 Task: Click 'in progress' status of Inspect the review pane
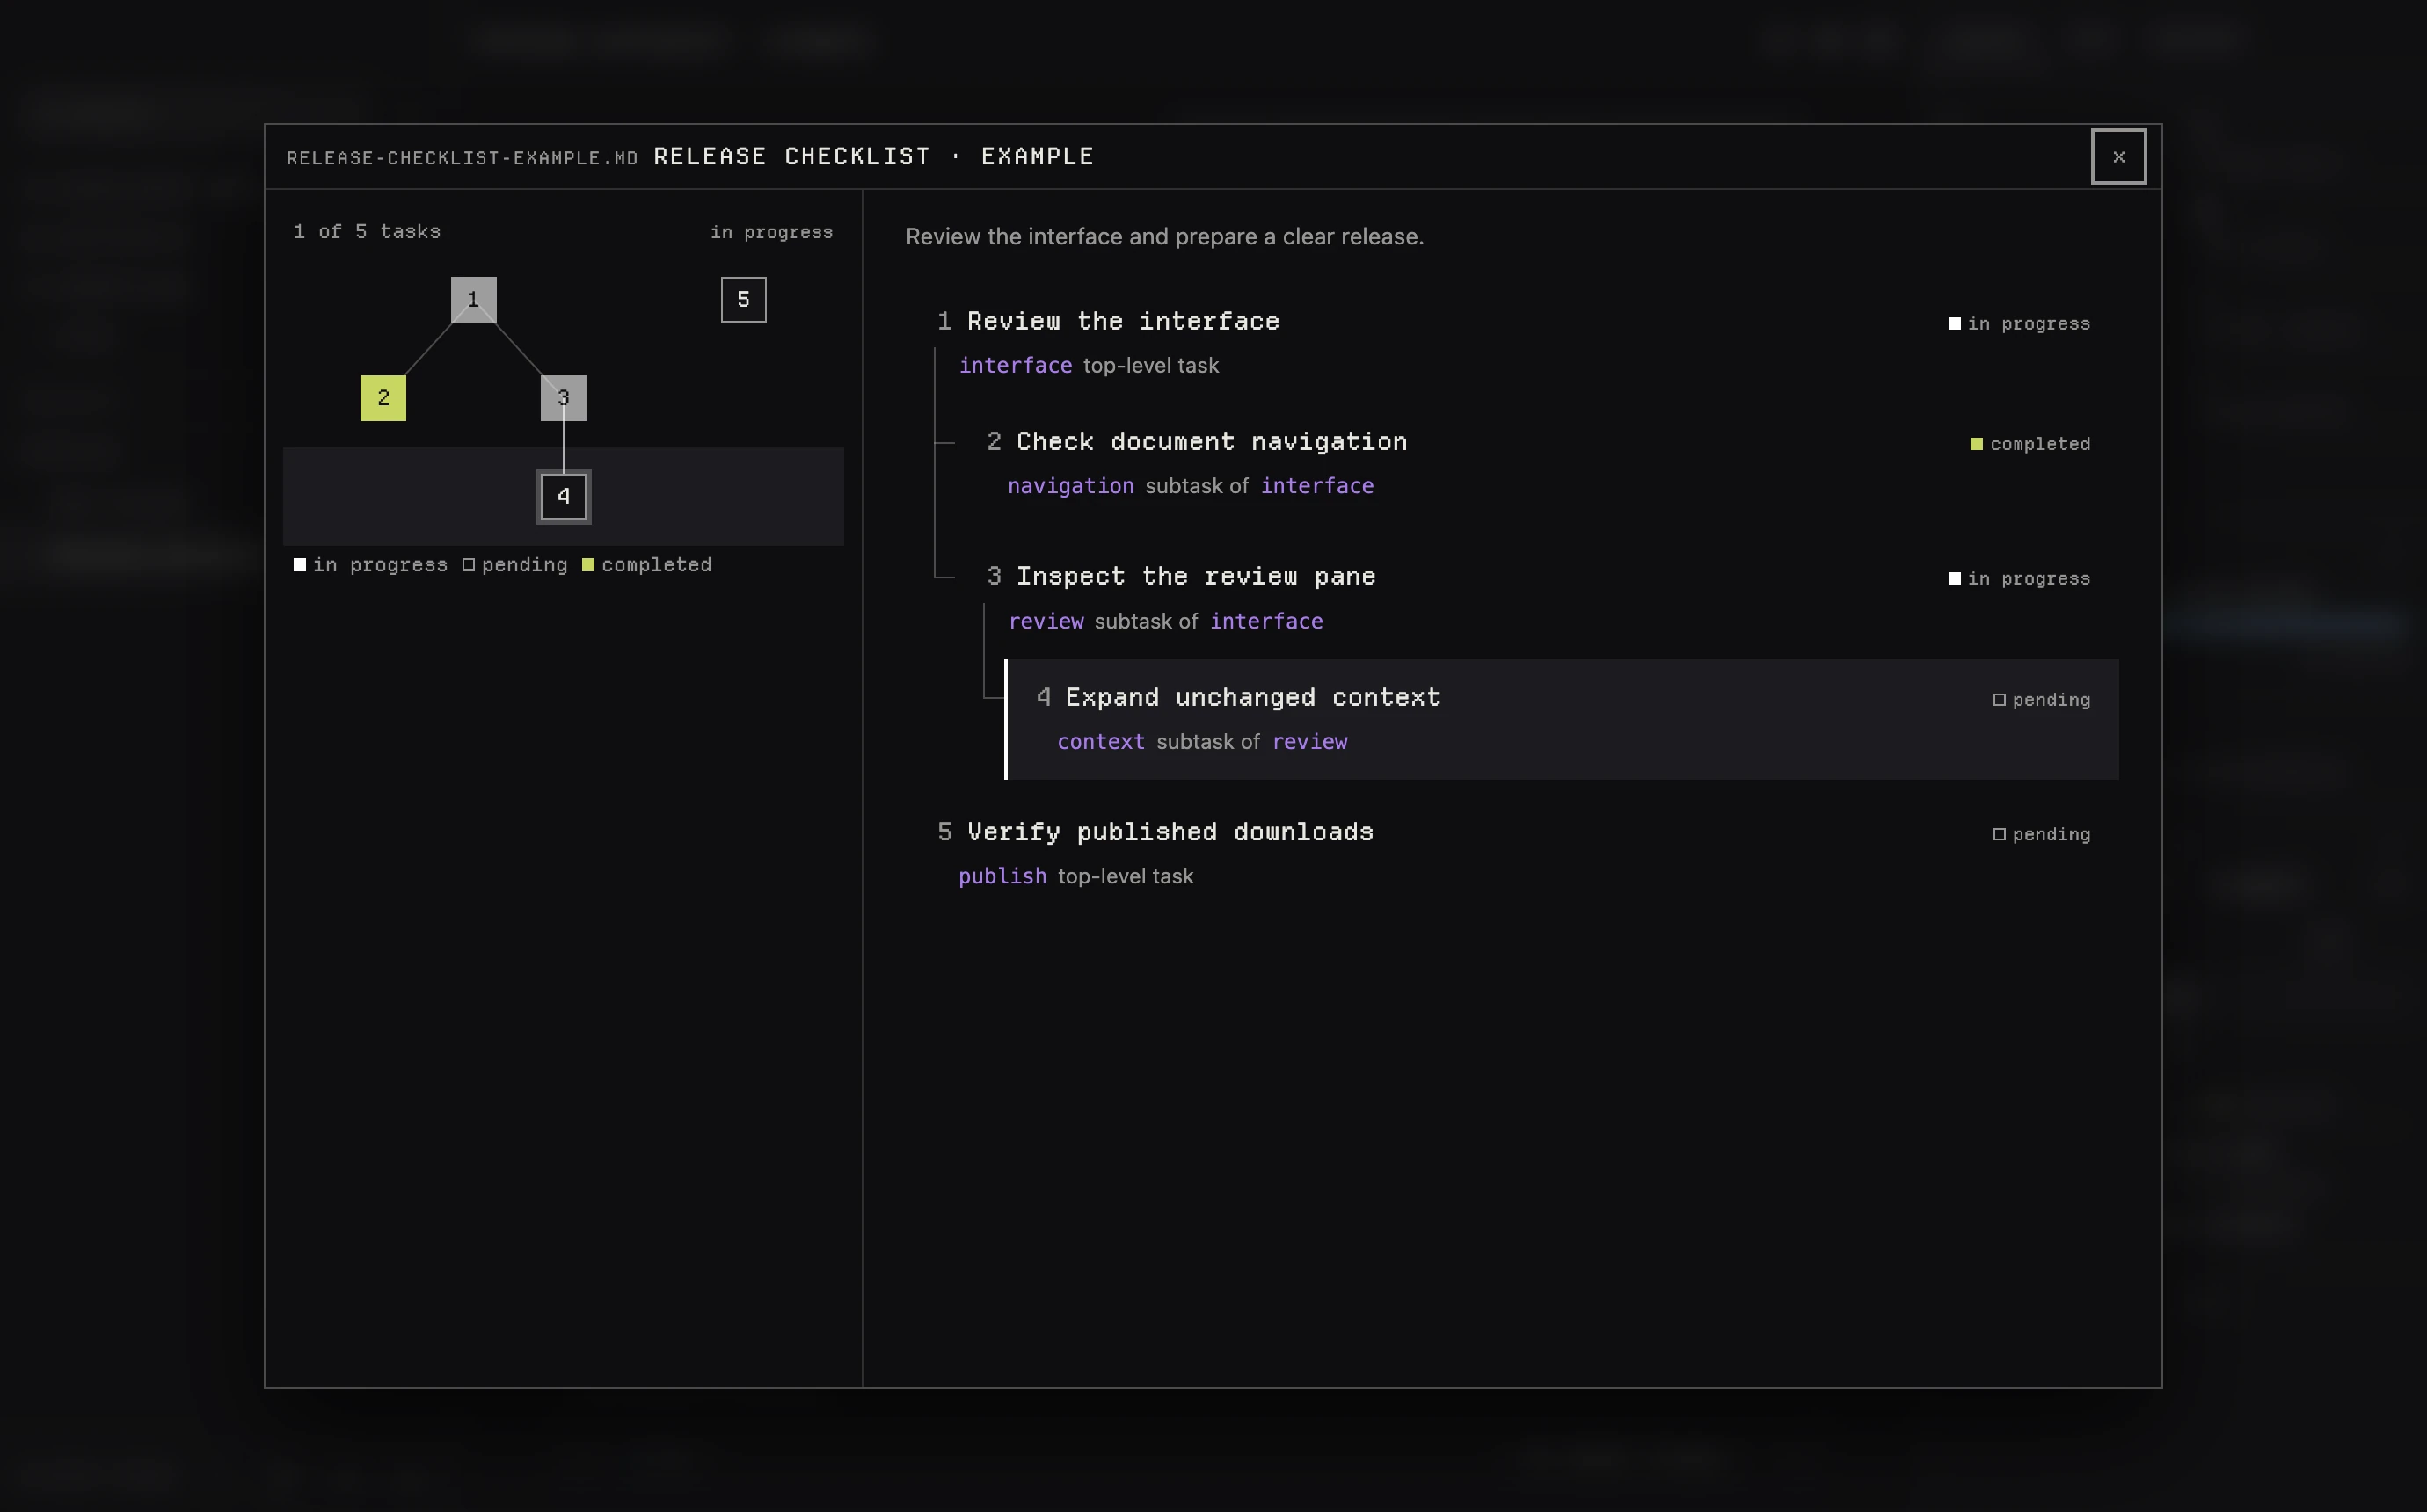pyautogui.click(x=2019, y=578)
